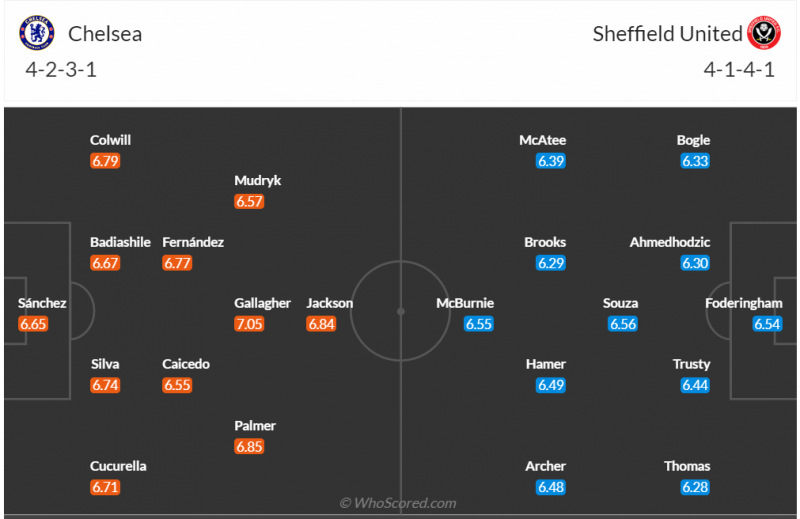
Task: Open the Chelsea team name link
Action: pos(105,34)
